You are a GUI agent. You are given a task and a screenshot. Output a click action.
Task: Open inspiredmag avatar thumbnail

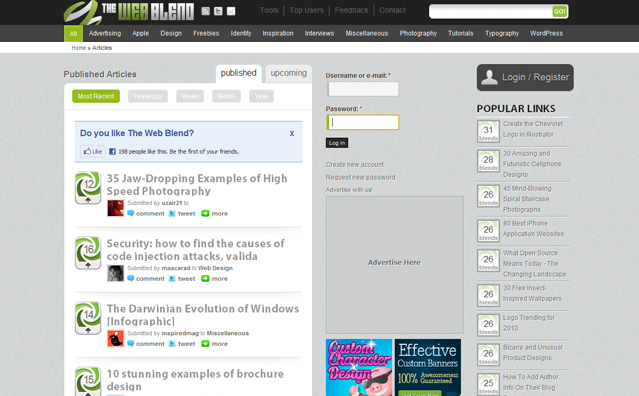pyautogui.click(x=115, y=338)
